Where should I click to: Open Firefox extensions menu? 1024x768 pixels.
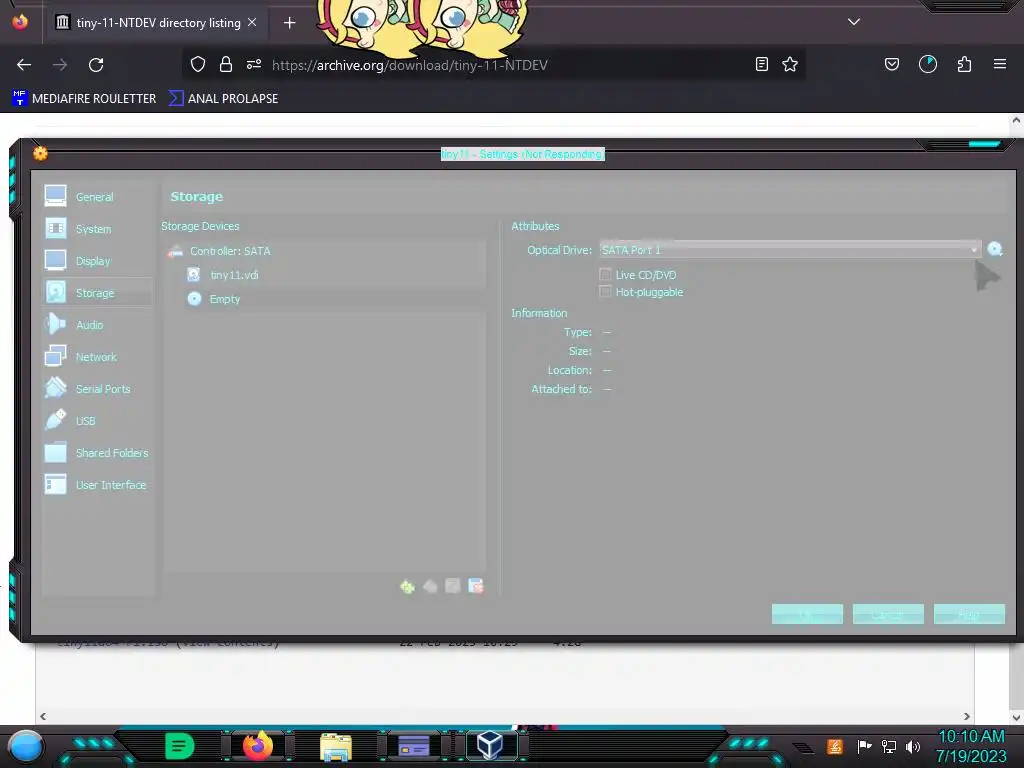(964, 64)
